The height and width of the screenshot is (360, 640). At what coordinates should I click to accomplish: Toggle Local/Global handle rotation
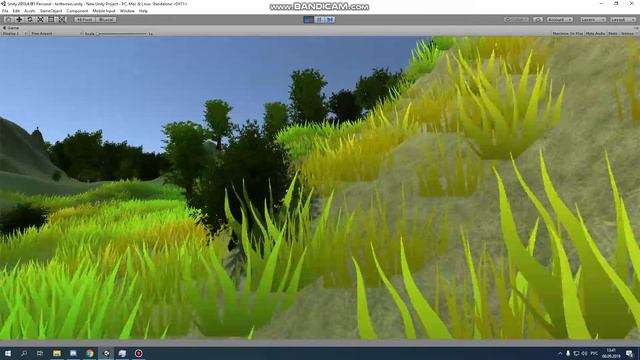[x=106, y=20]
